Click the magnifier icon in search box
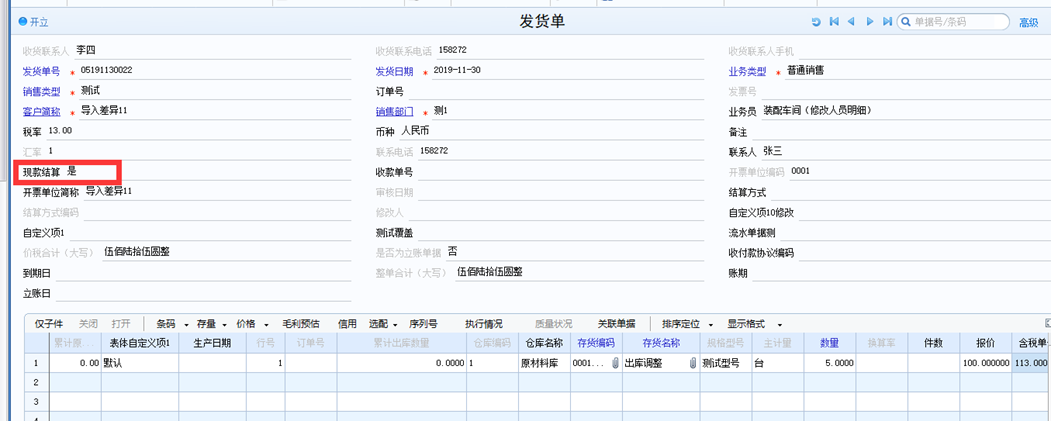Viewport: 1051px width, 421px height. point(908,21)
